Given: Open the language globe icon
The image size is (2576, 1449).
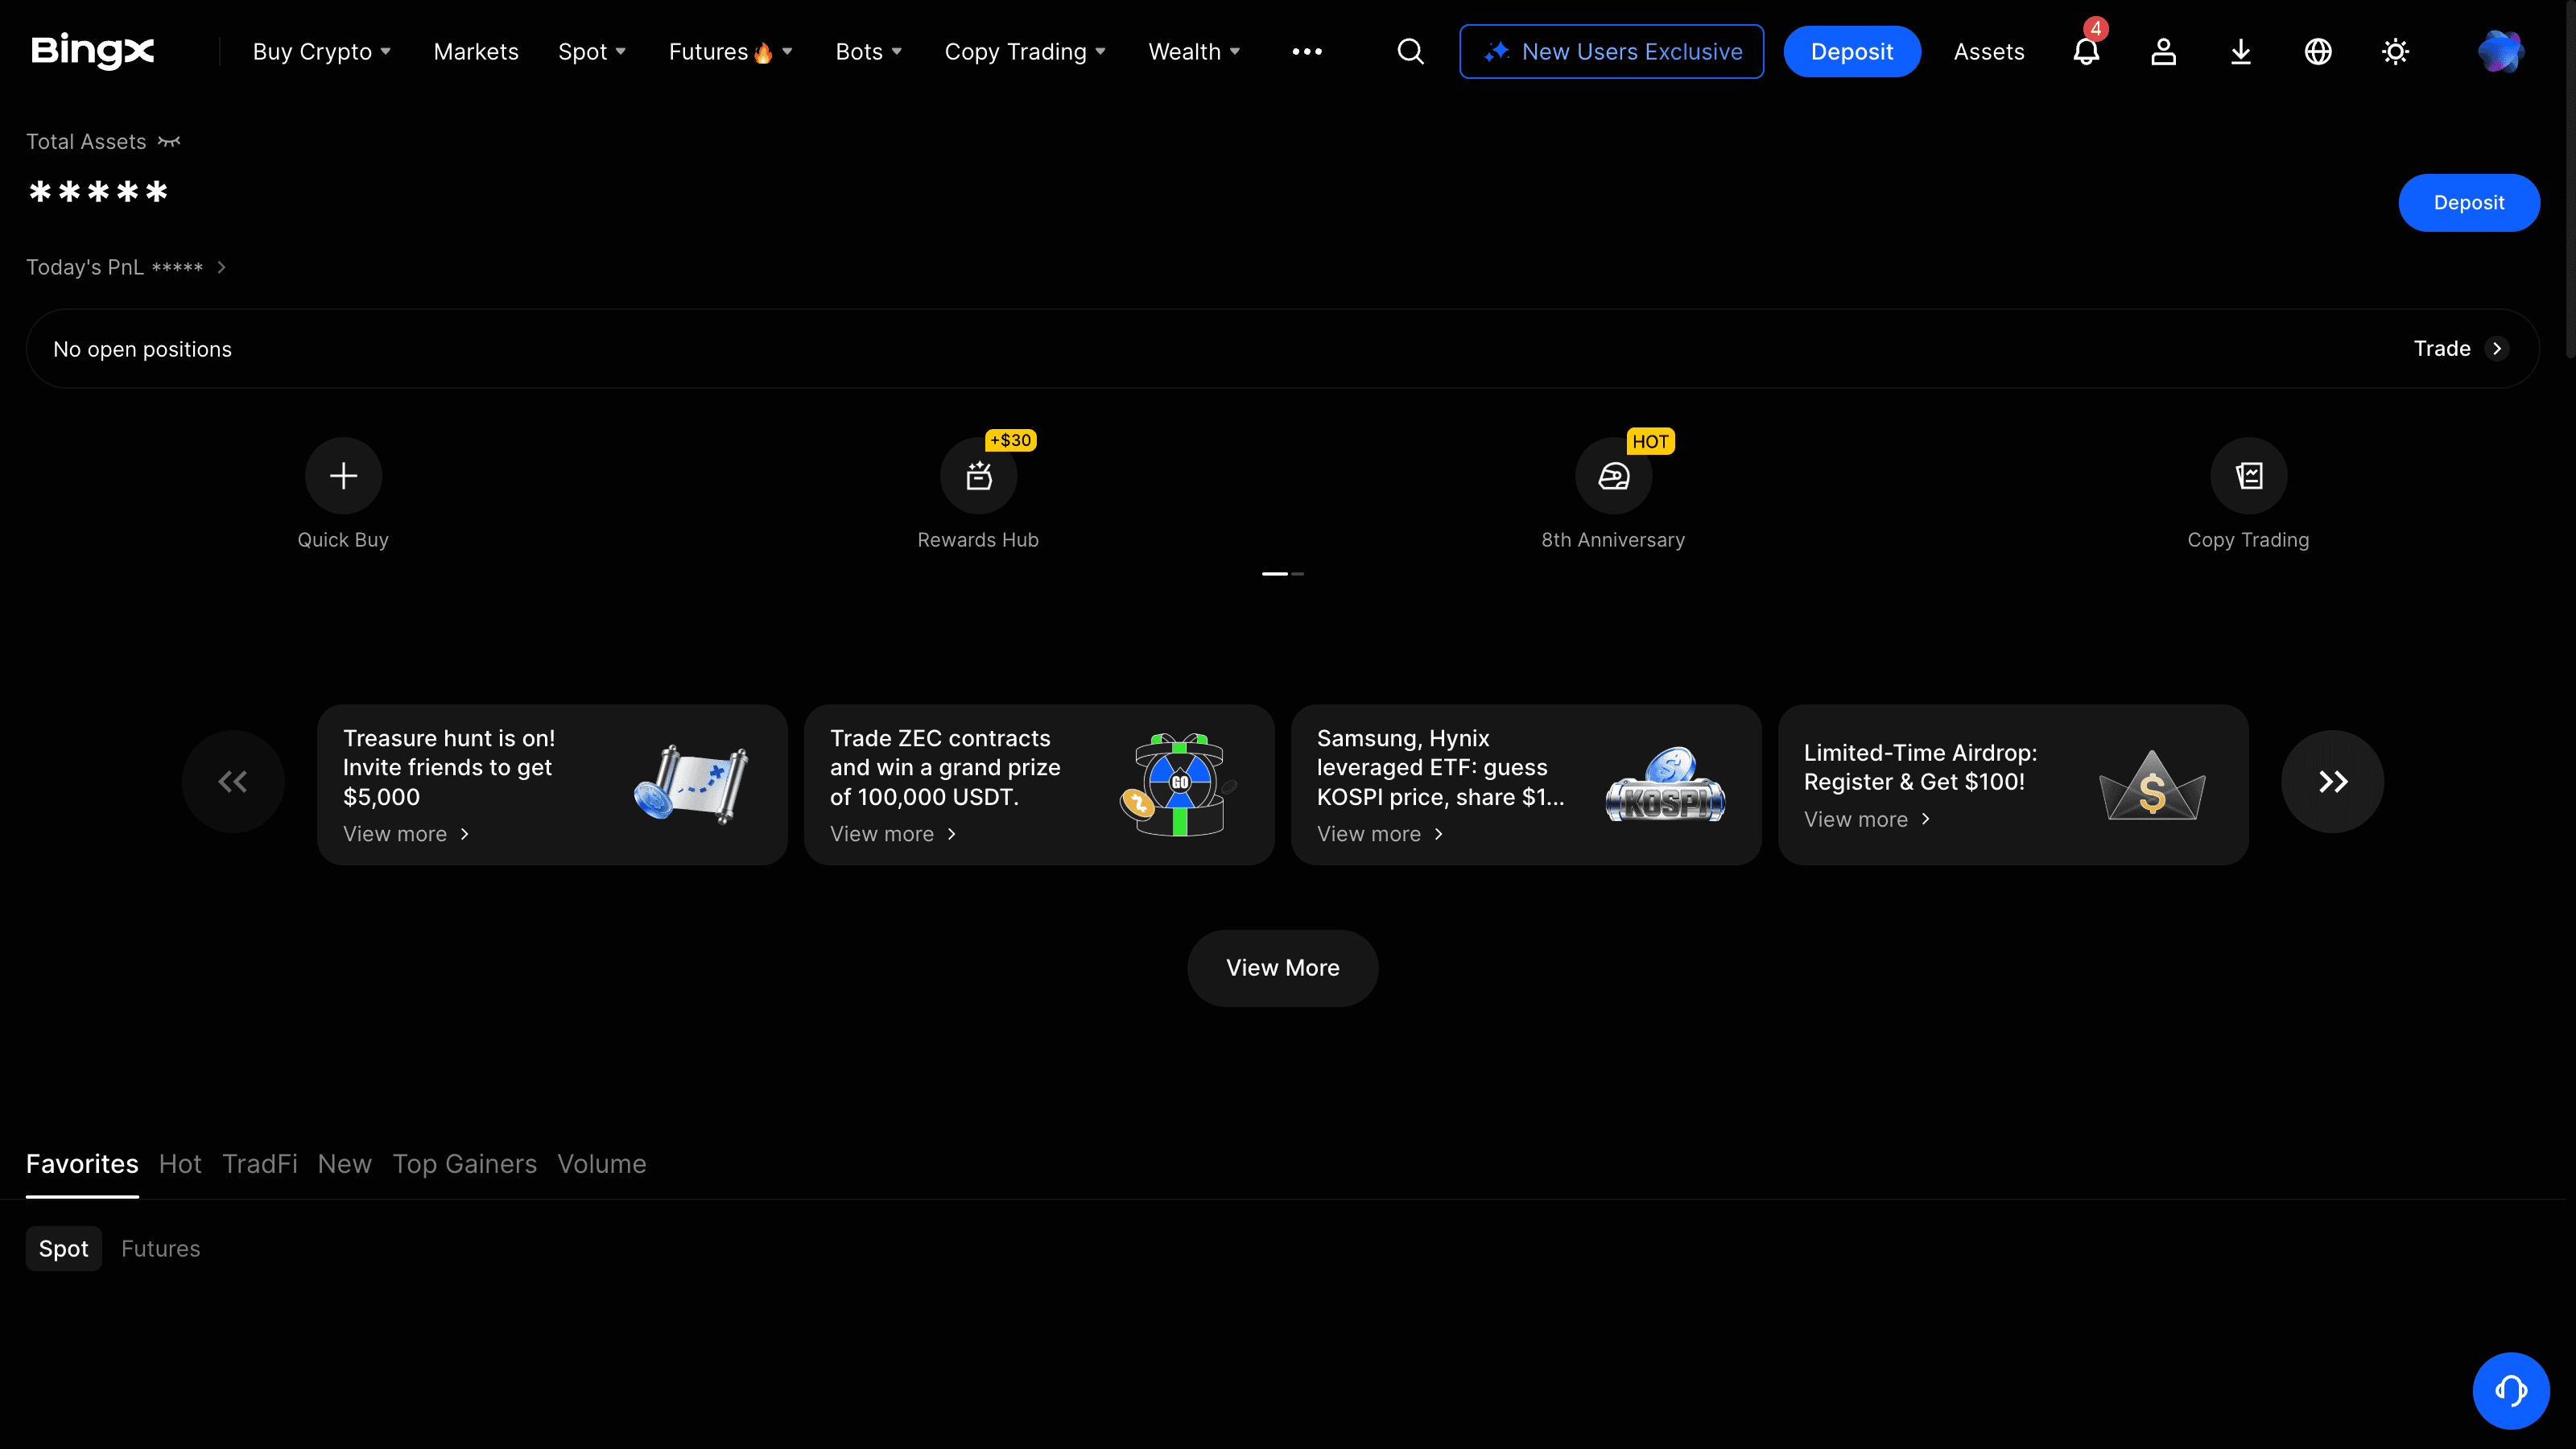Looking at the screenshot, I should 2318,51.
